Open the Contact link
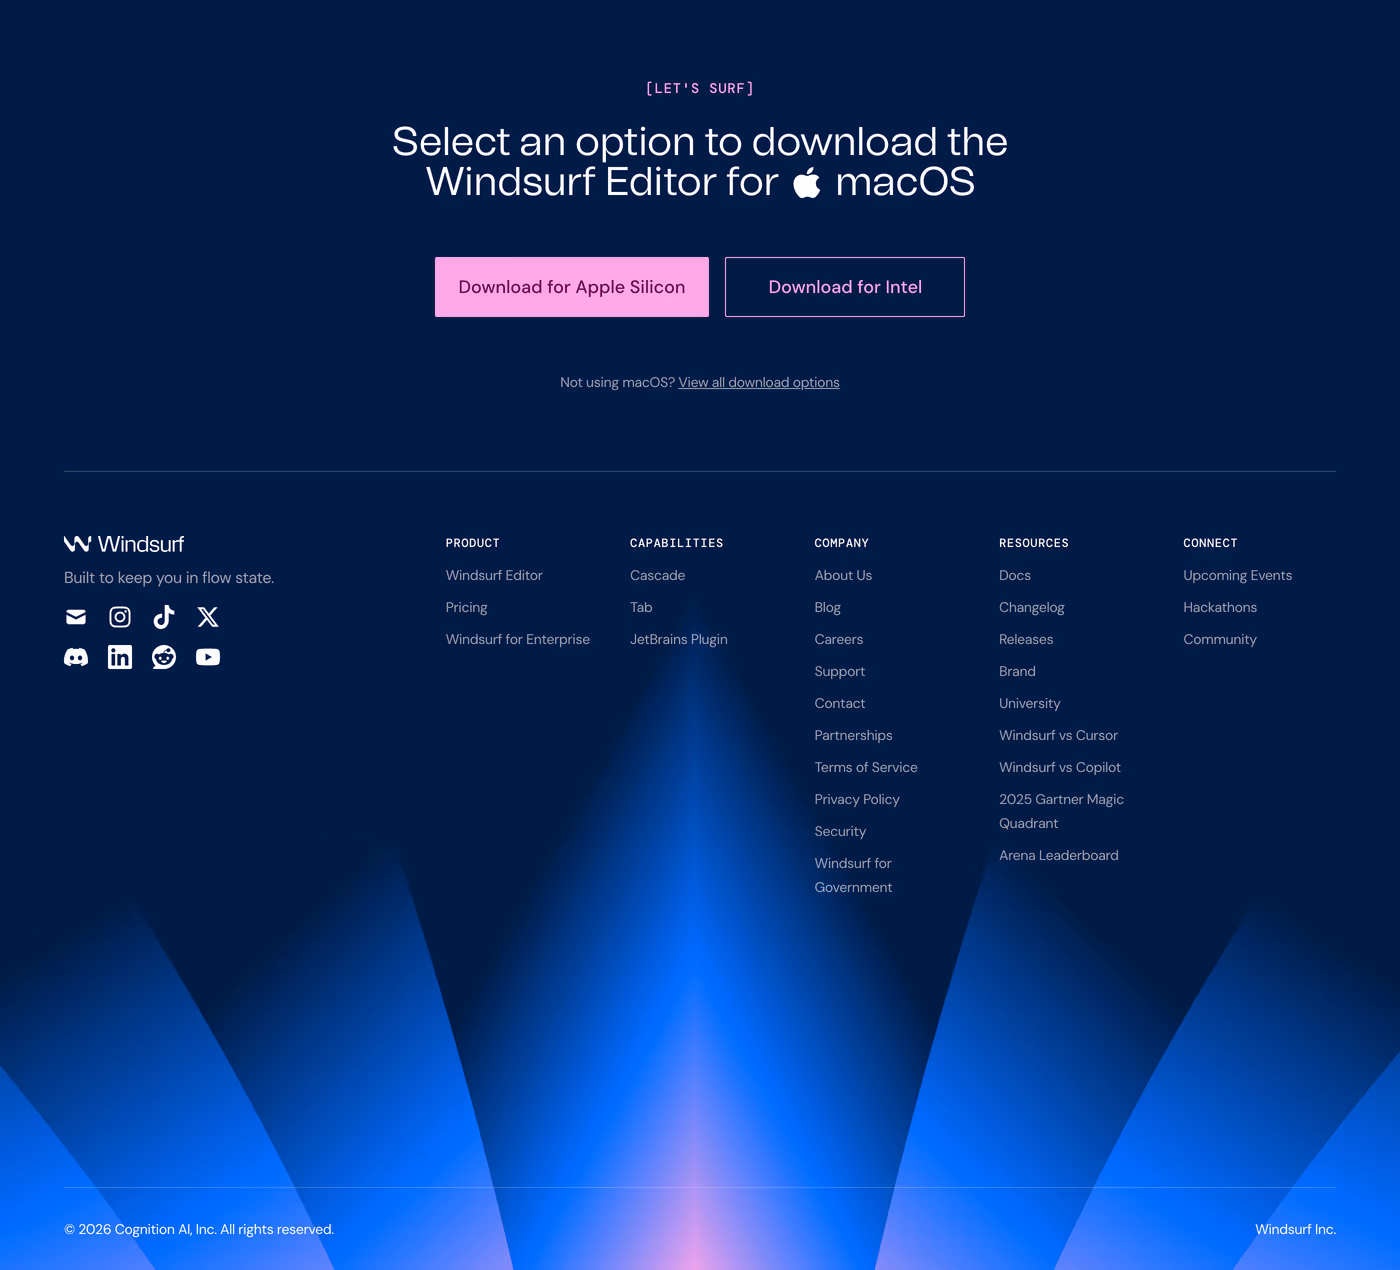This screenshot has width=1400, height=1270. [840, 703]
